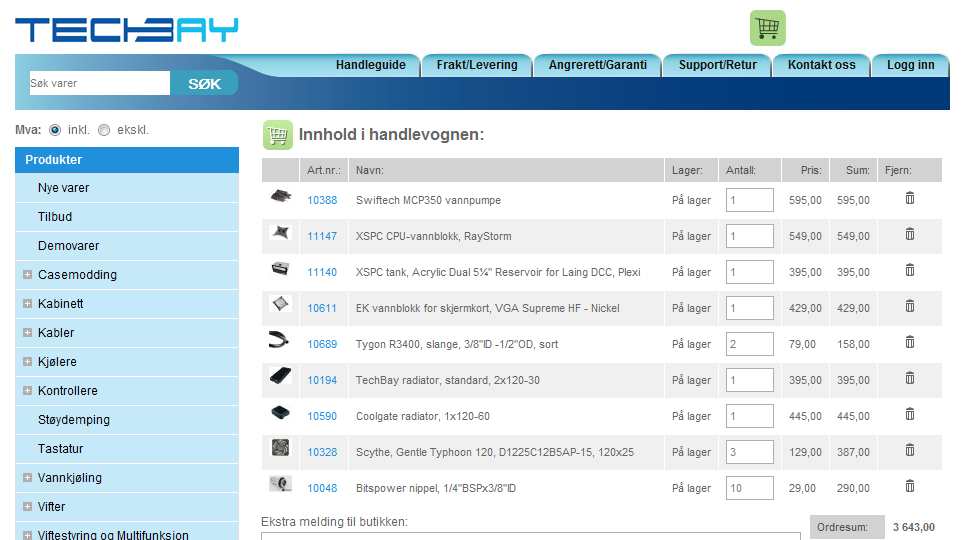Open thumbnail of XSPC RayStorm CPU block
Viewport: 963px width, 540px height.
(x=281, y=232)
